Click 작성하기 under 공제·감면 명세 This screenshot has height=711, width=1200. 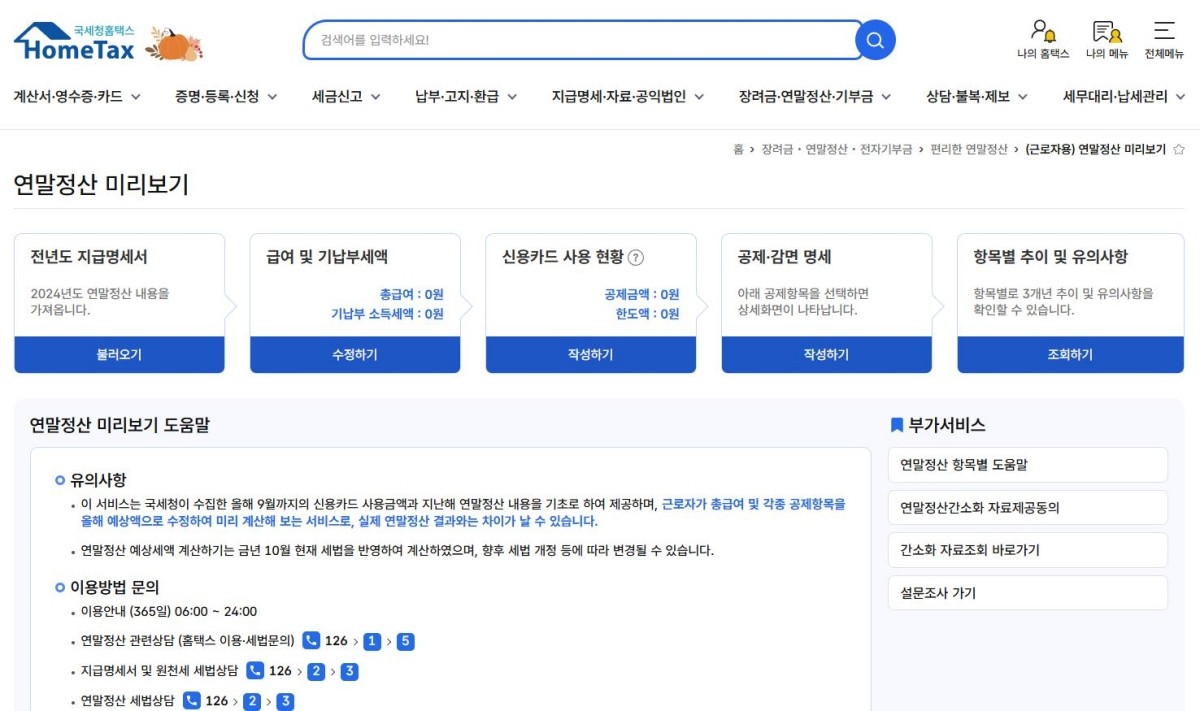coord(826,355)
